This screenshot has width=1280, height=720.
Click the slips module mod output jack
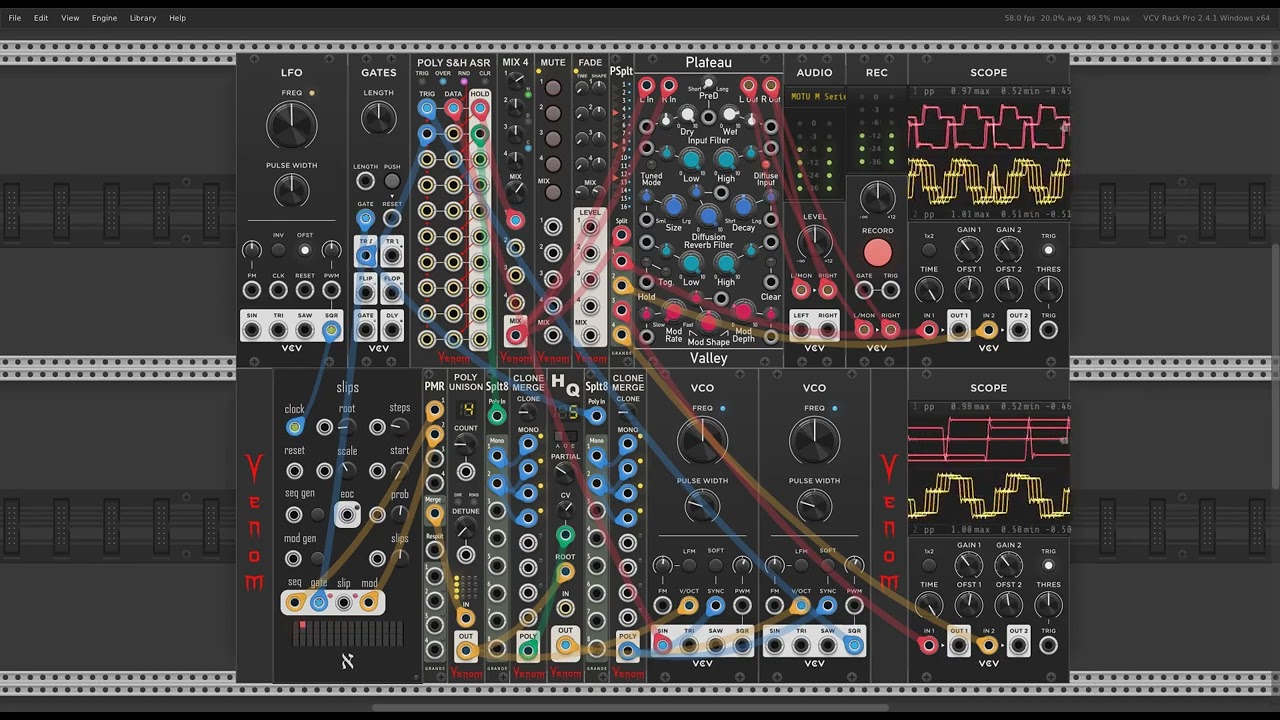[x=369, y=602]
